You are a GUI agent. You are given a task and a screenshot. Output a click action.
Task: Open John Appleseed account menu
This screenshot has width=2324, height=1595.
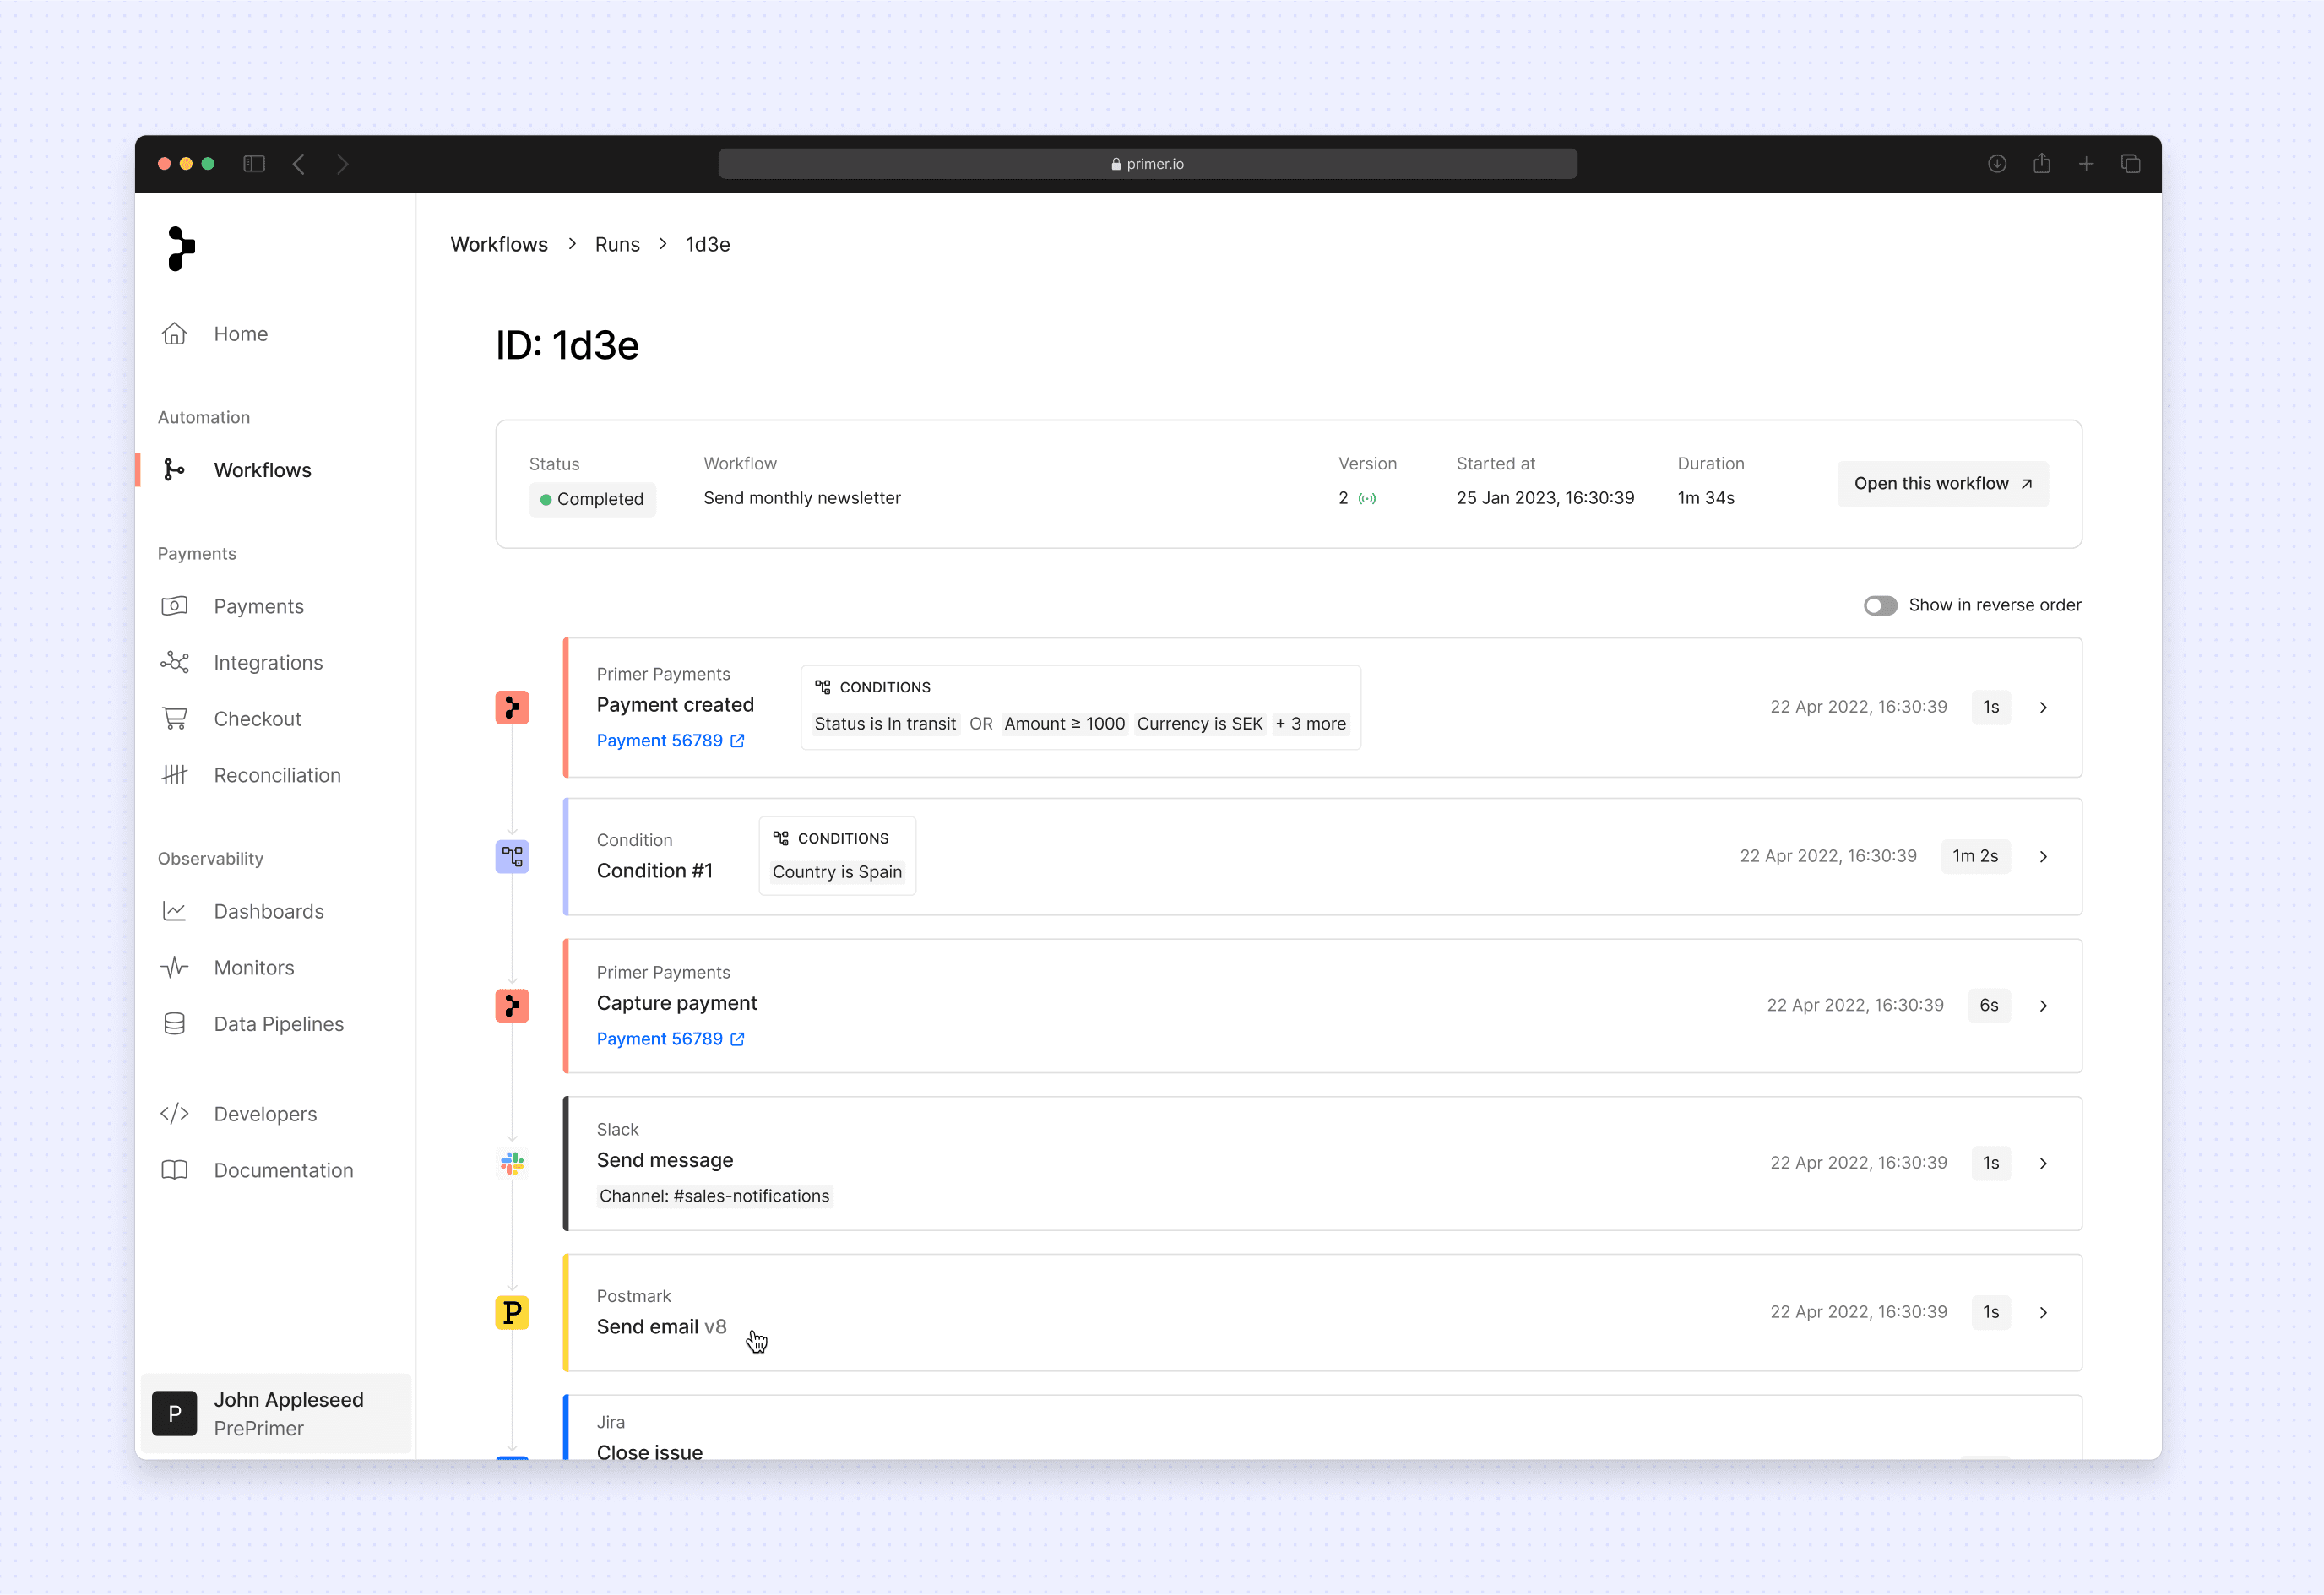[x=276, y=1413]
